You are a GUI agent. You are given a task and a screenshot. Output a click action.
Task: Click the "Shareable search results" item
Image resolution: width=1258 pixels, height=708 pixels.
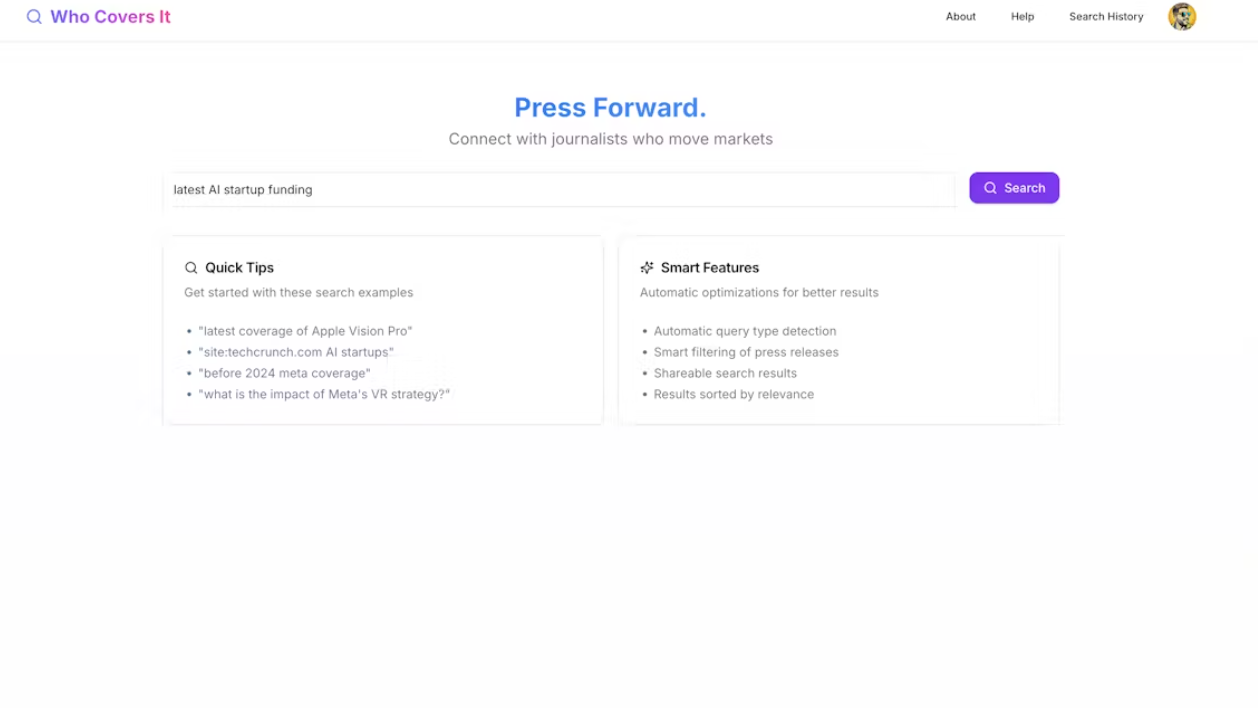tap(725, 373)
